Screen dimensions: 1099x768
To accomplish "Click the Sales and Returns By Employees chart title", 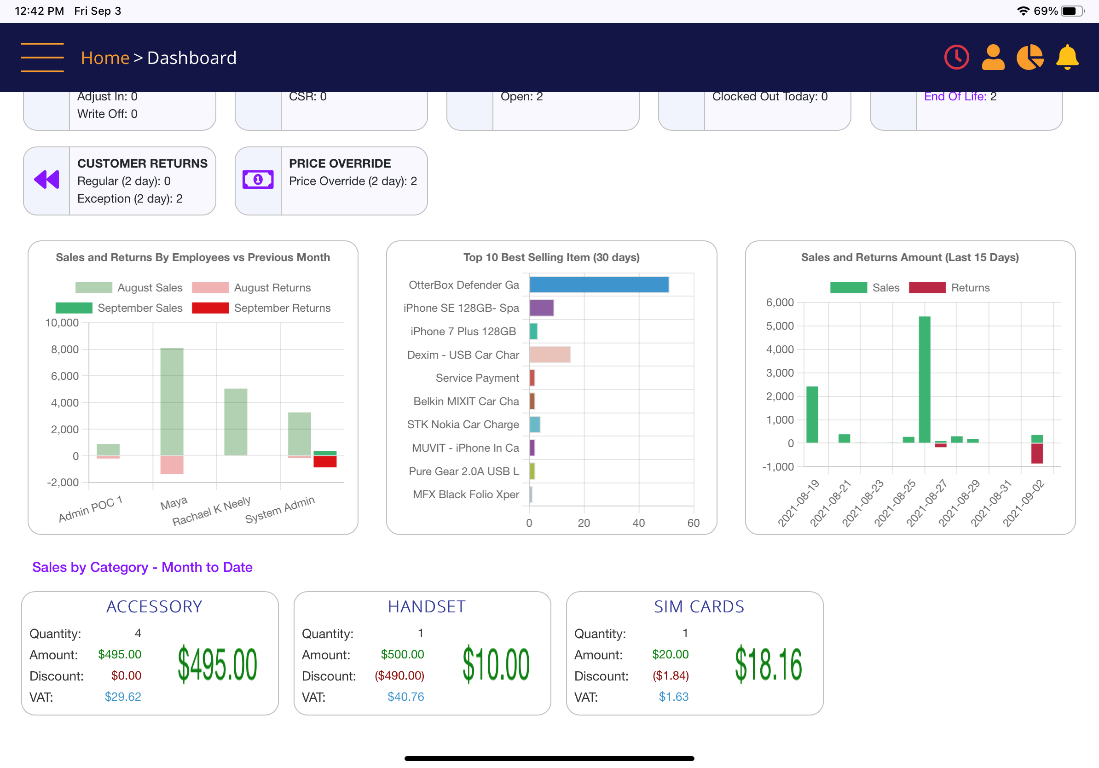I will (x=193, y=257).
